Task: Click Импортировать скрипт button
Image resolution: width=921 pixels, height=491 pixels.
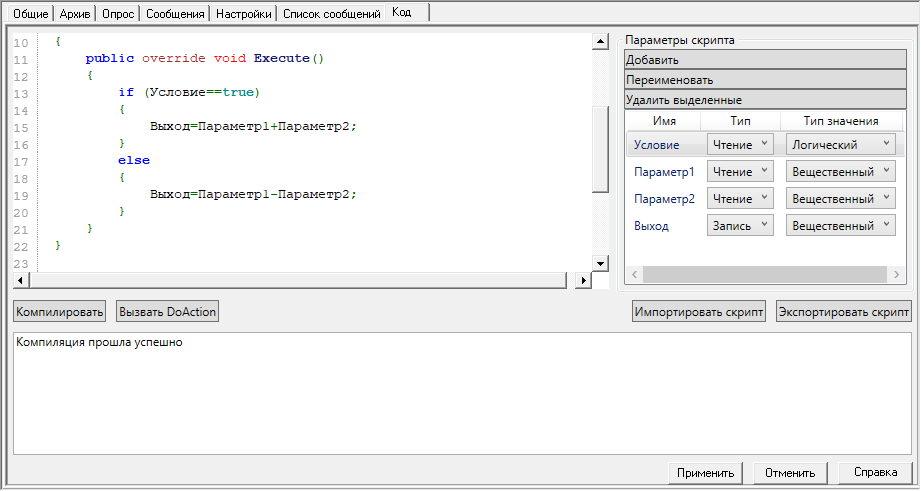Action: click(698, 311)
